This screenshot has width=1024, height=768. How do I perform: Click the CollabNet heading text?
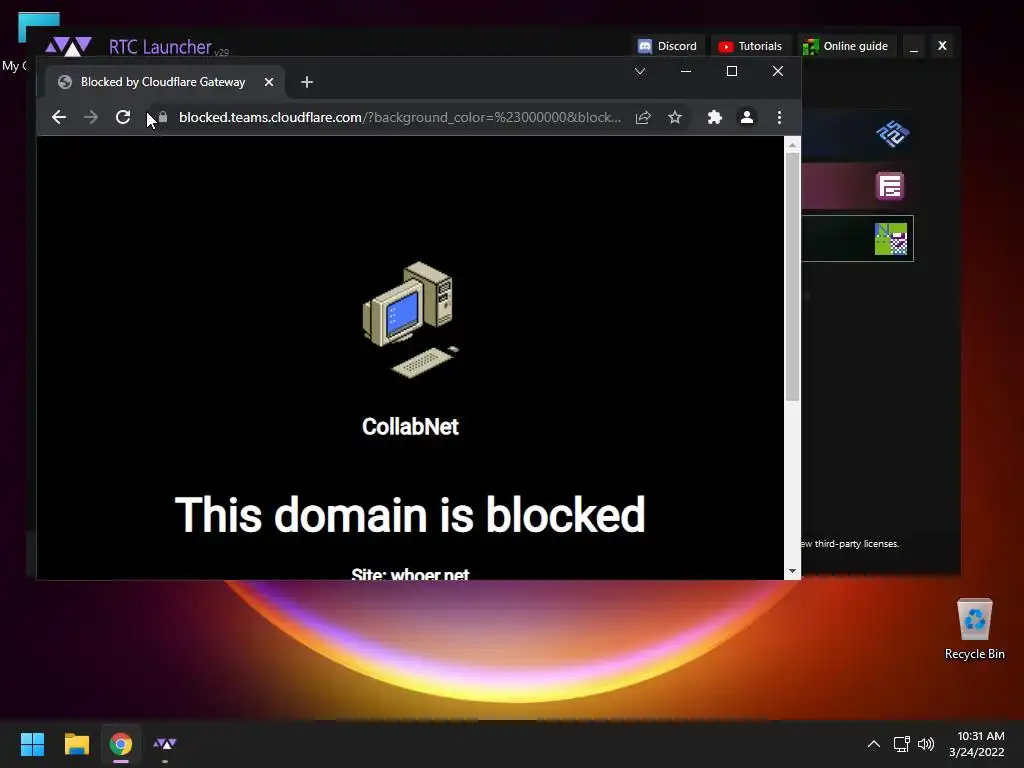click(410, 426)
